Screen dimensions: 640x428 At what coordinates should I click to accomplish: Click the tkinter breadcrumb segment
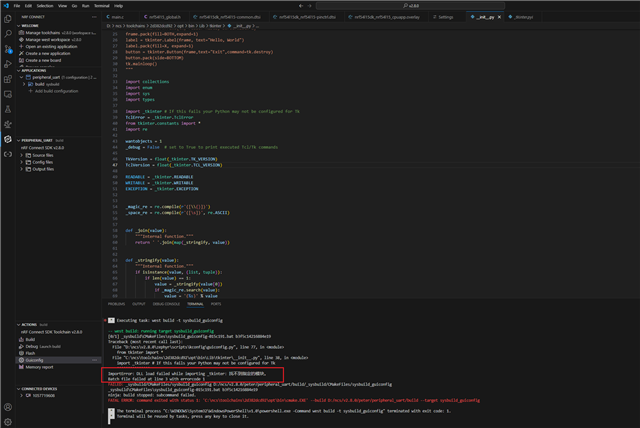coord(215,26)
